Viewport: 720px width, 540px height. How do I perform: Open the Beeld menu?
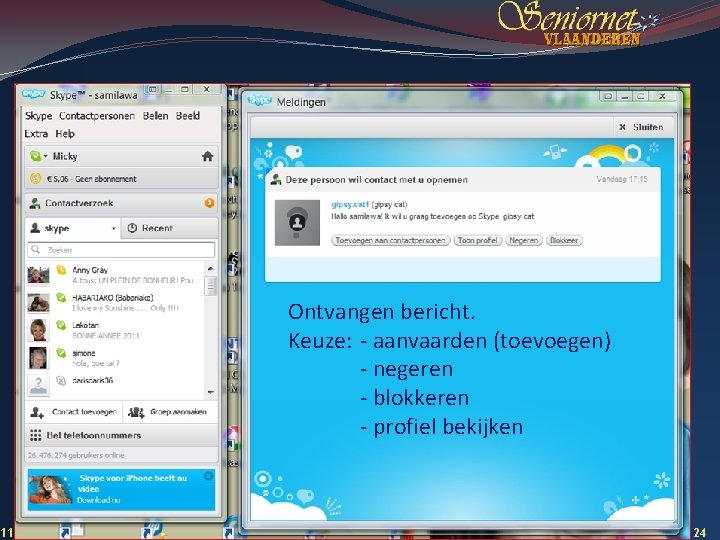point(188,116)
